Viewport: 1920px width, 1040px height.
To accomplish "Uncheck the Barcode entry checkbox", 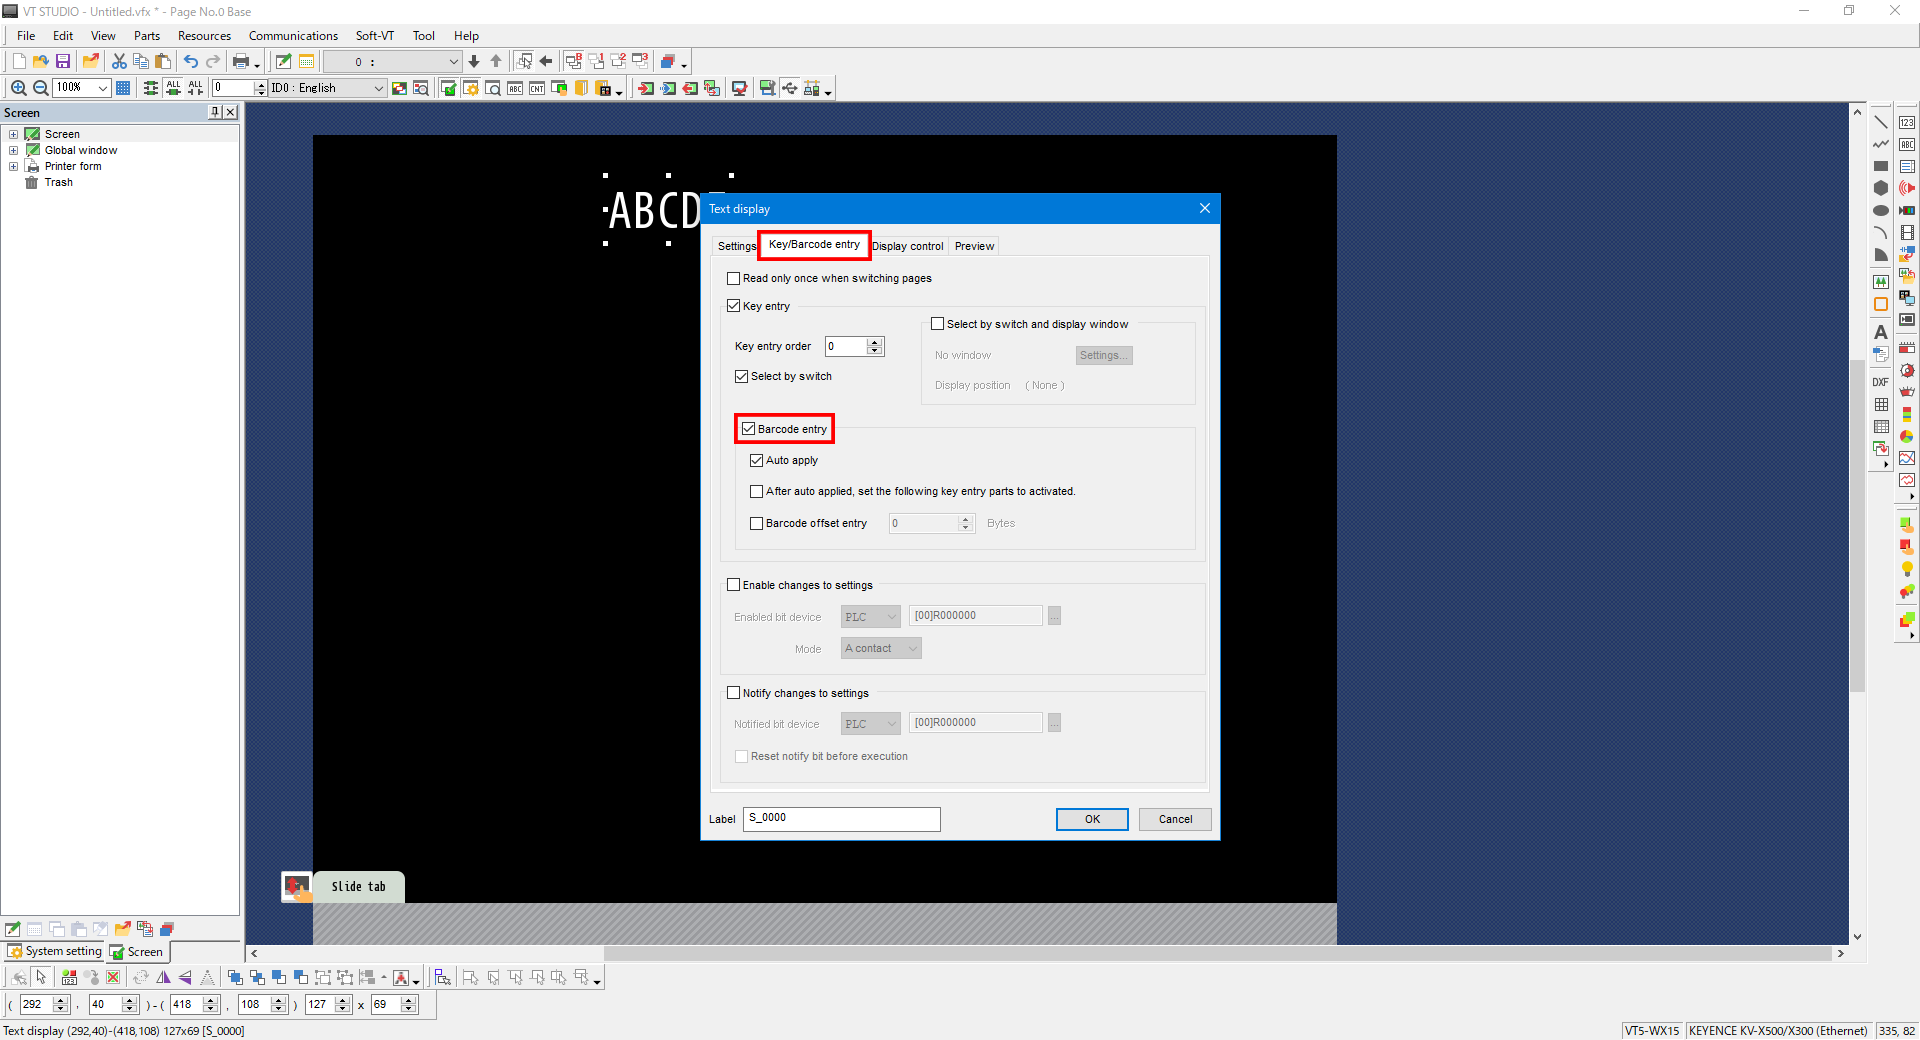I will pyautogui.click(x=749, y=429).
